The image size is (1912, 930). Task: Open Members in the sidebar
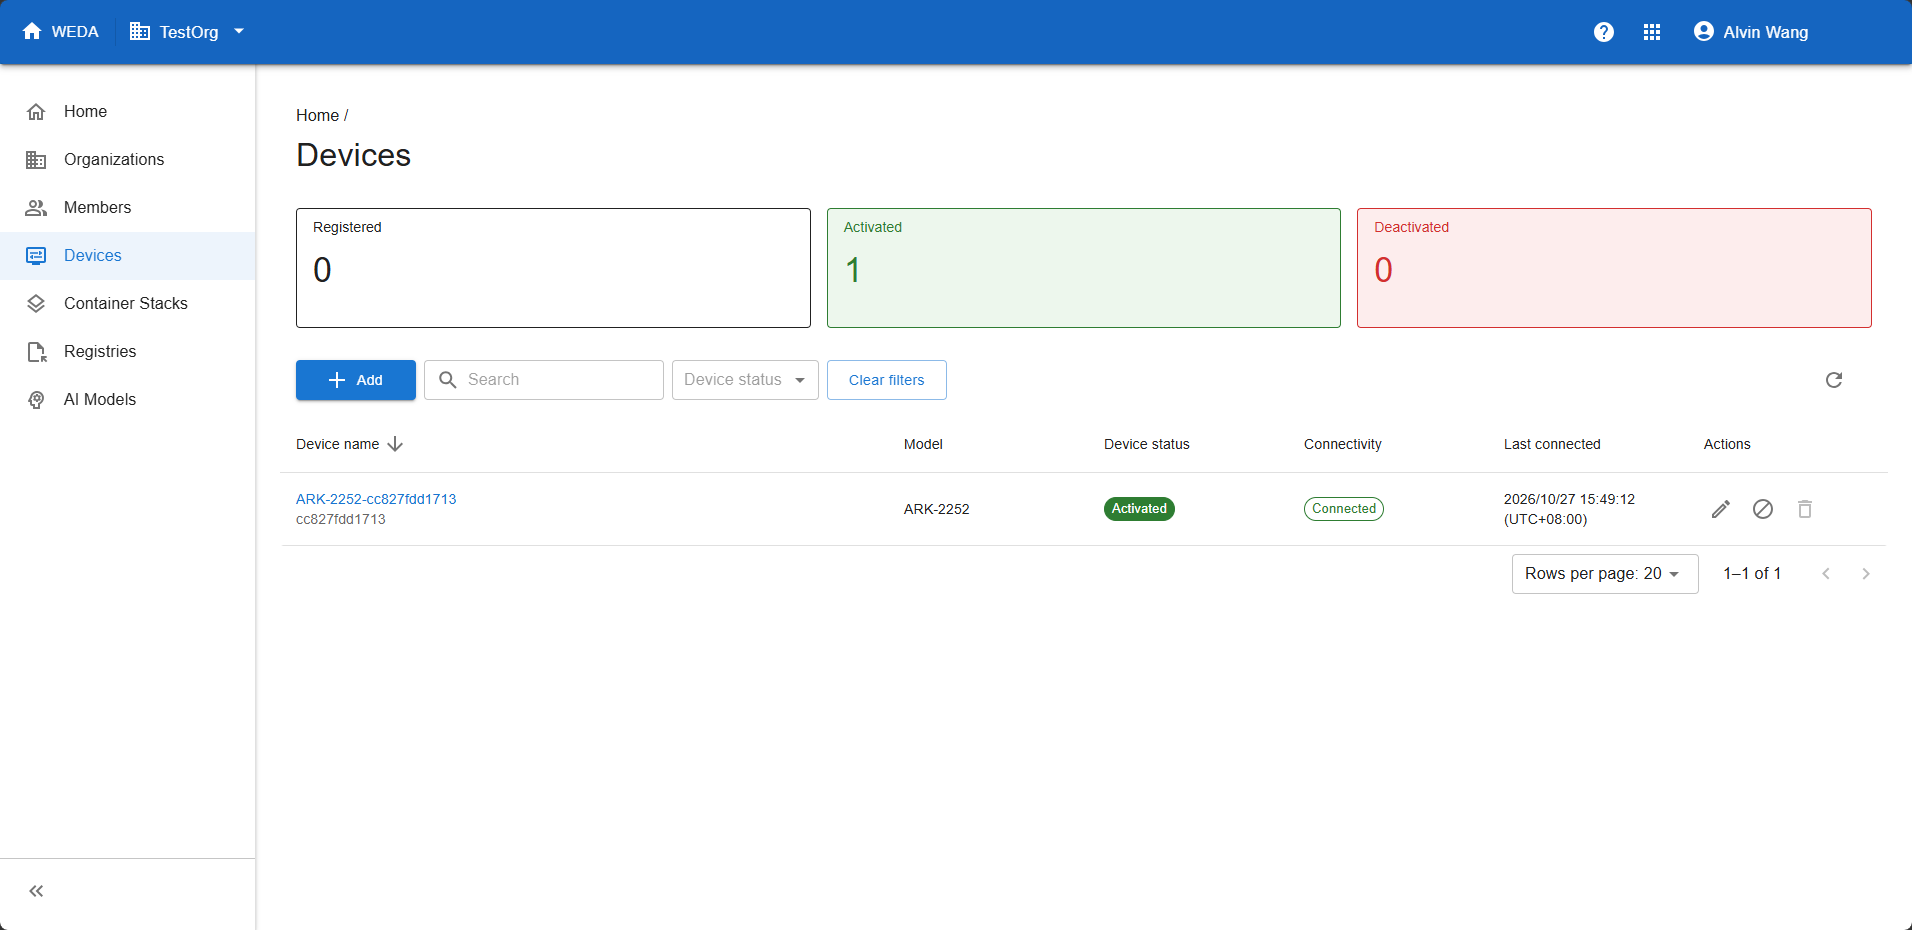[x=128, y=208]
